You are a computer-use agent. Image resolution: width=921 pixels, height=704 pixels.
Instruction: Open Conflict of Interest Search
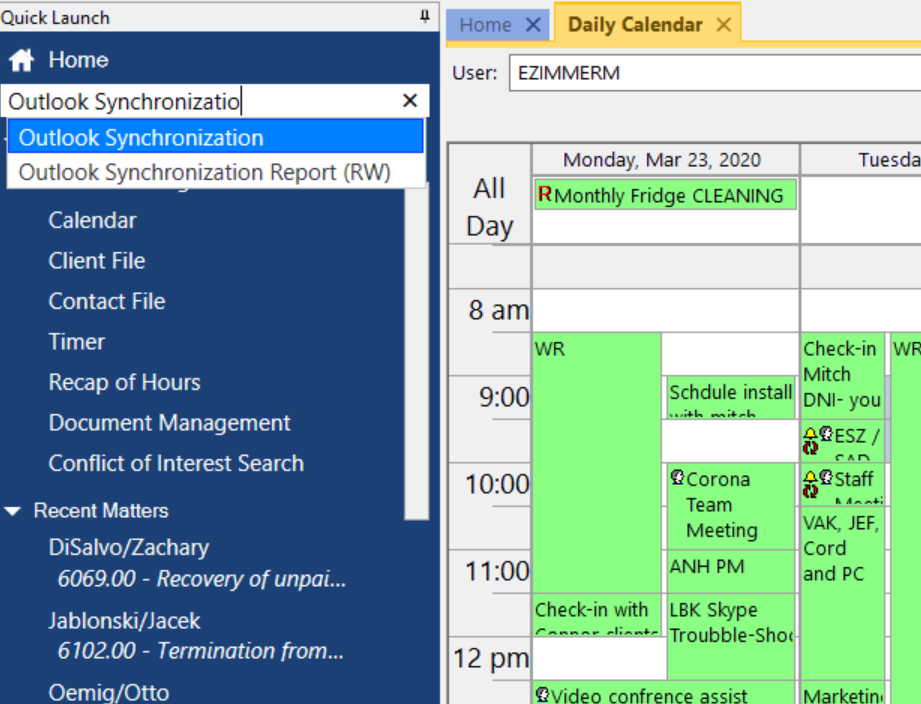point(176,463)
